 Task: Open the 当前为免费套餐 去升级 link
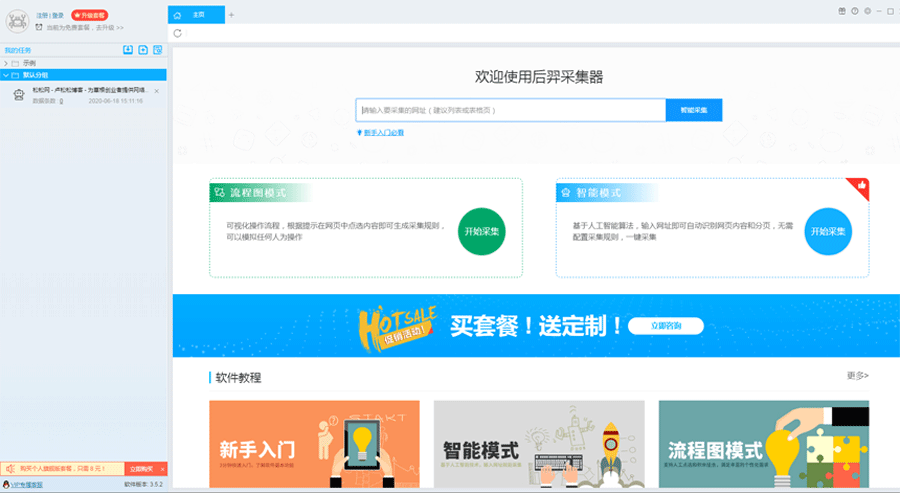(85, 28)
